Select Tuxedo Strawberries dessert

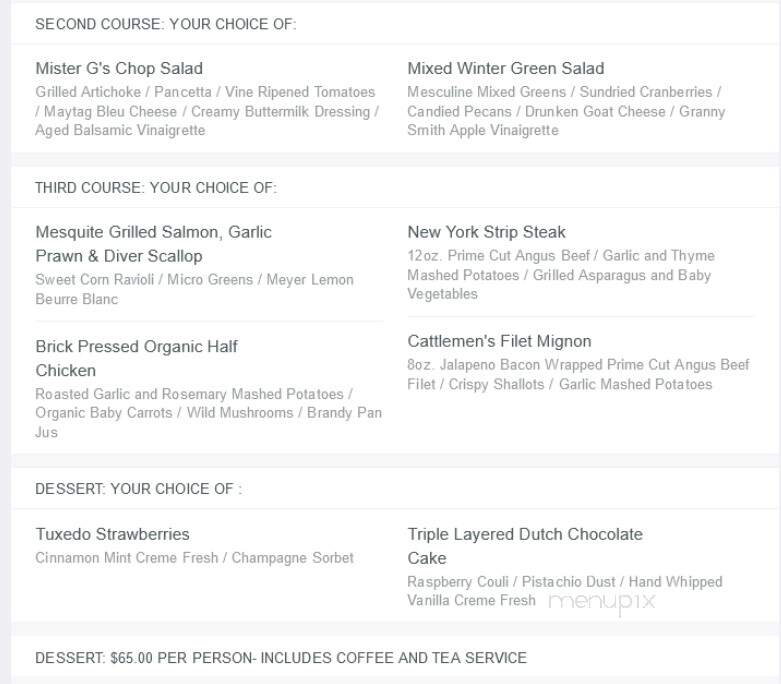[x=113, y=535]
